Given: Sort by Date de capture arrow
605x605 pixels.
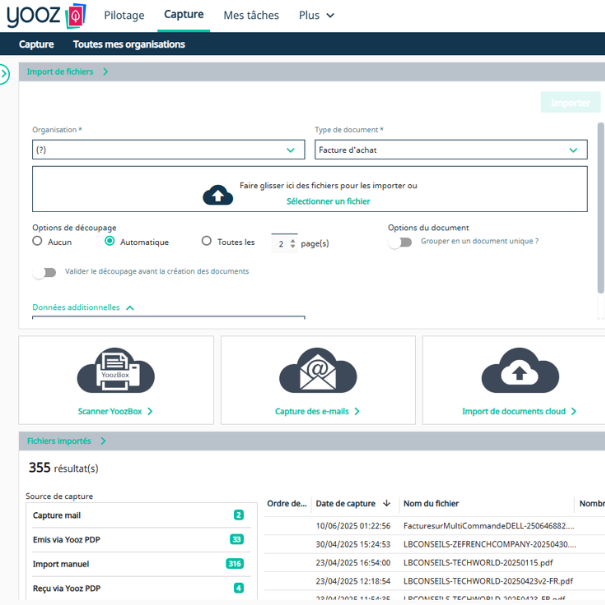Looking at the screenshot, I should click(x=387, y=503).
